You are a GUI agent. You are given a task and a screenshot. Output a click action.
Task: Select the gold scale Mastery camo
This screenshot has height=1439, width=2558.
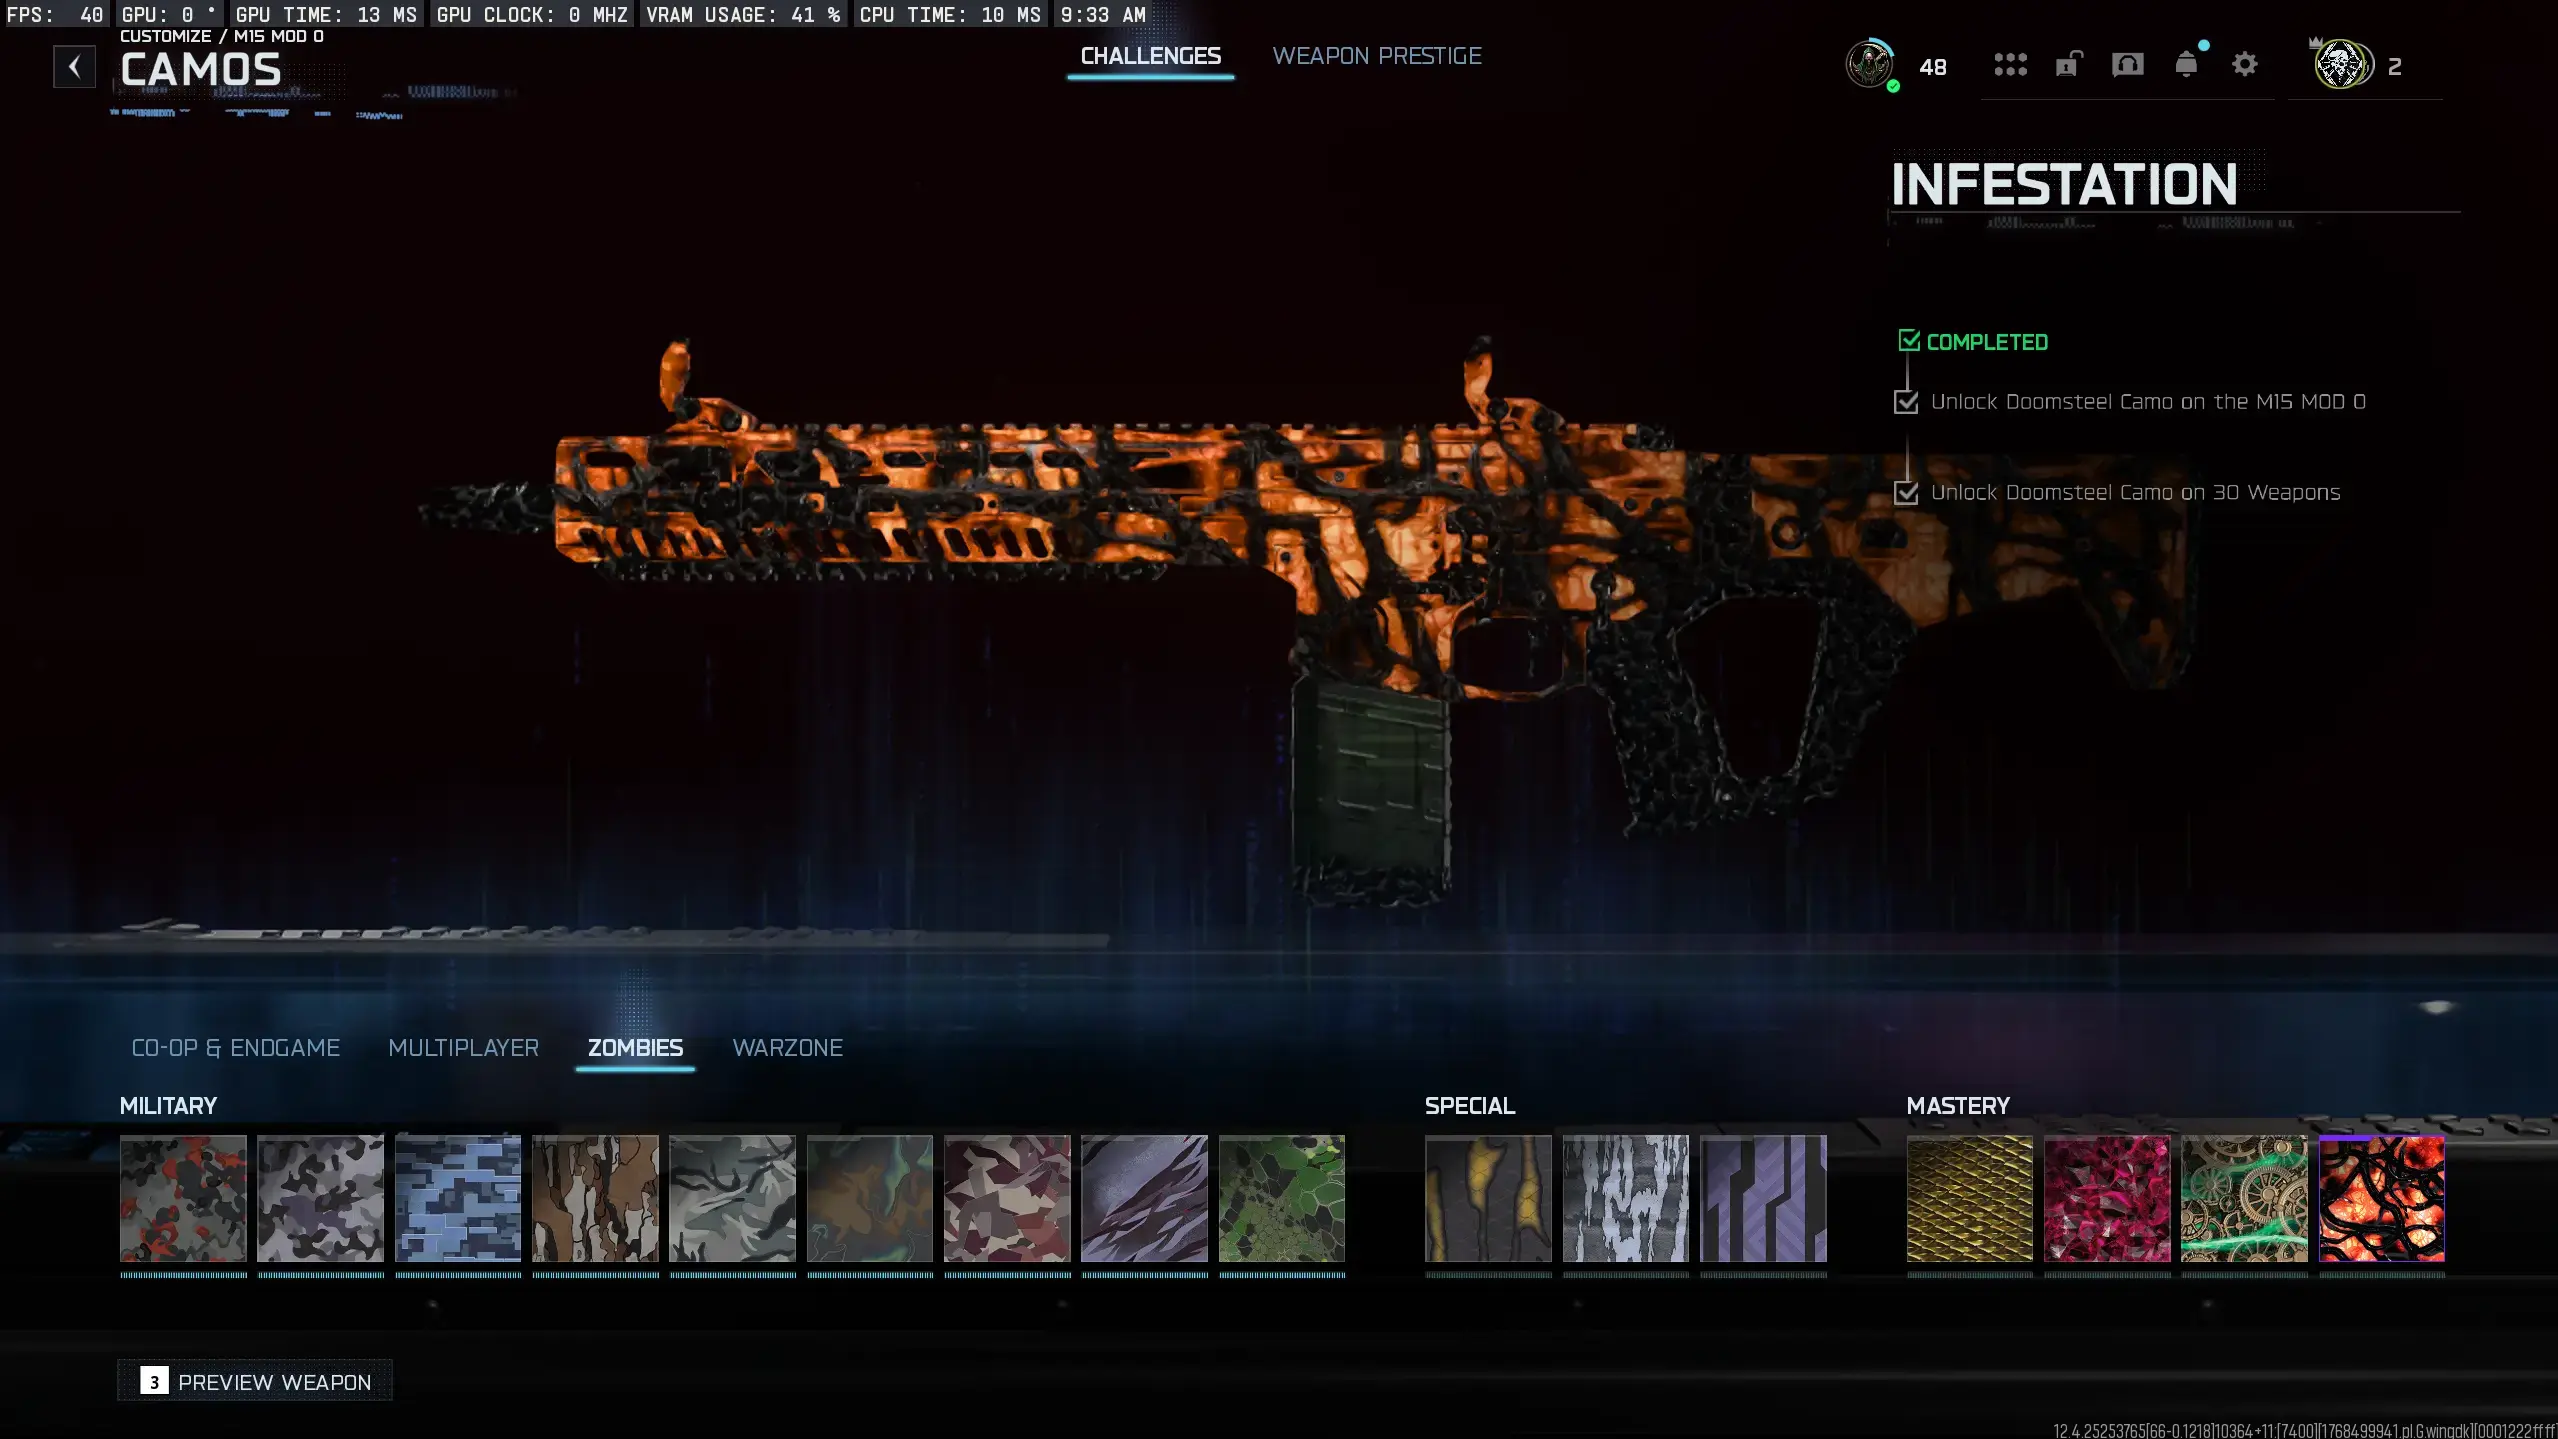tap(1969, 1198)
